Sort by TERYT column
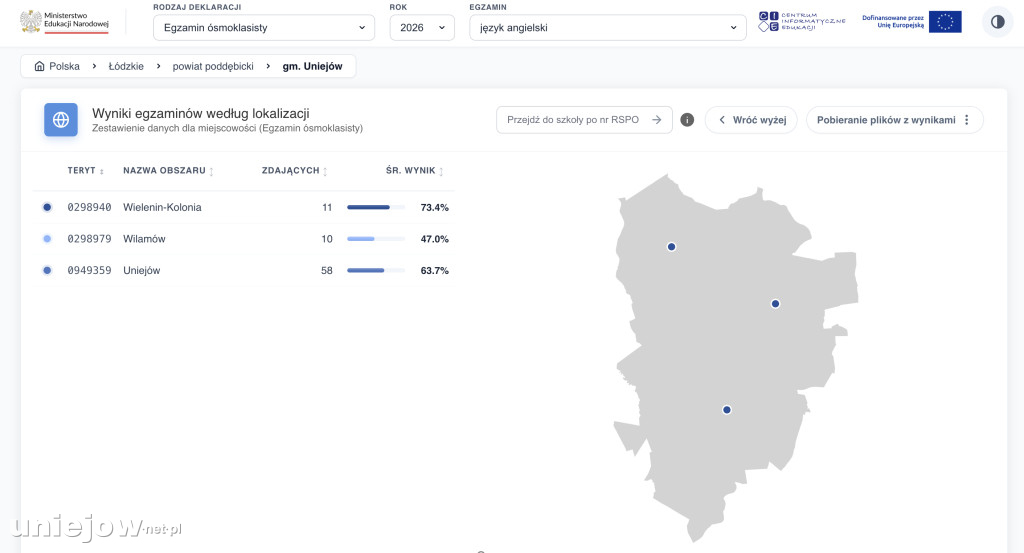The width and height of the screenshot is (1024, 553). (x=86, y=170)
